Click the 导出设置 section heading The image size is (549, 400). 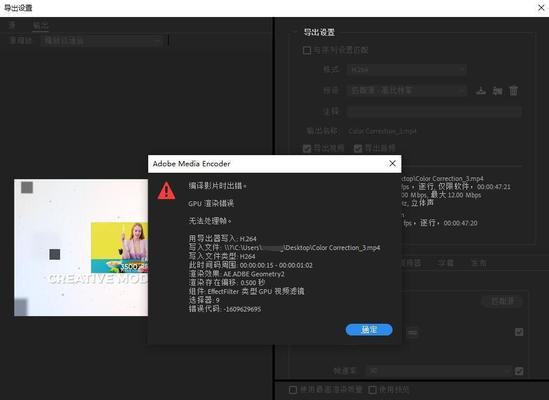point(319,32)
